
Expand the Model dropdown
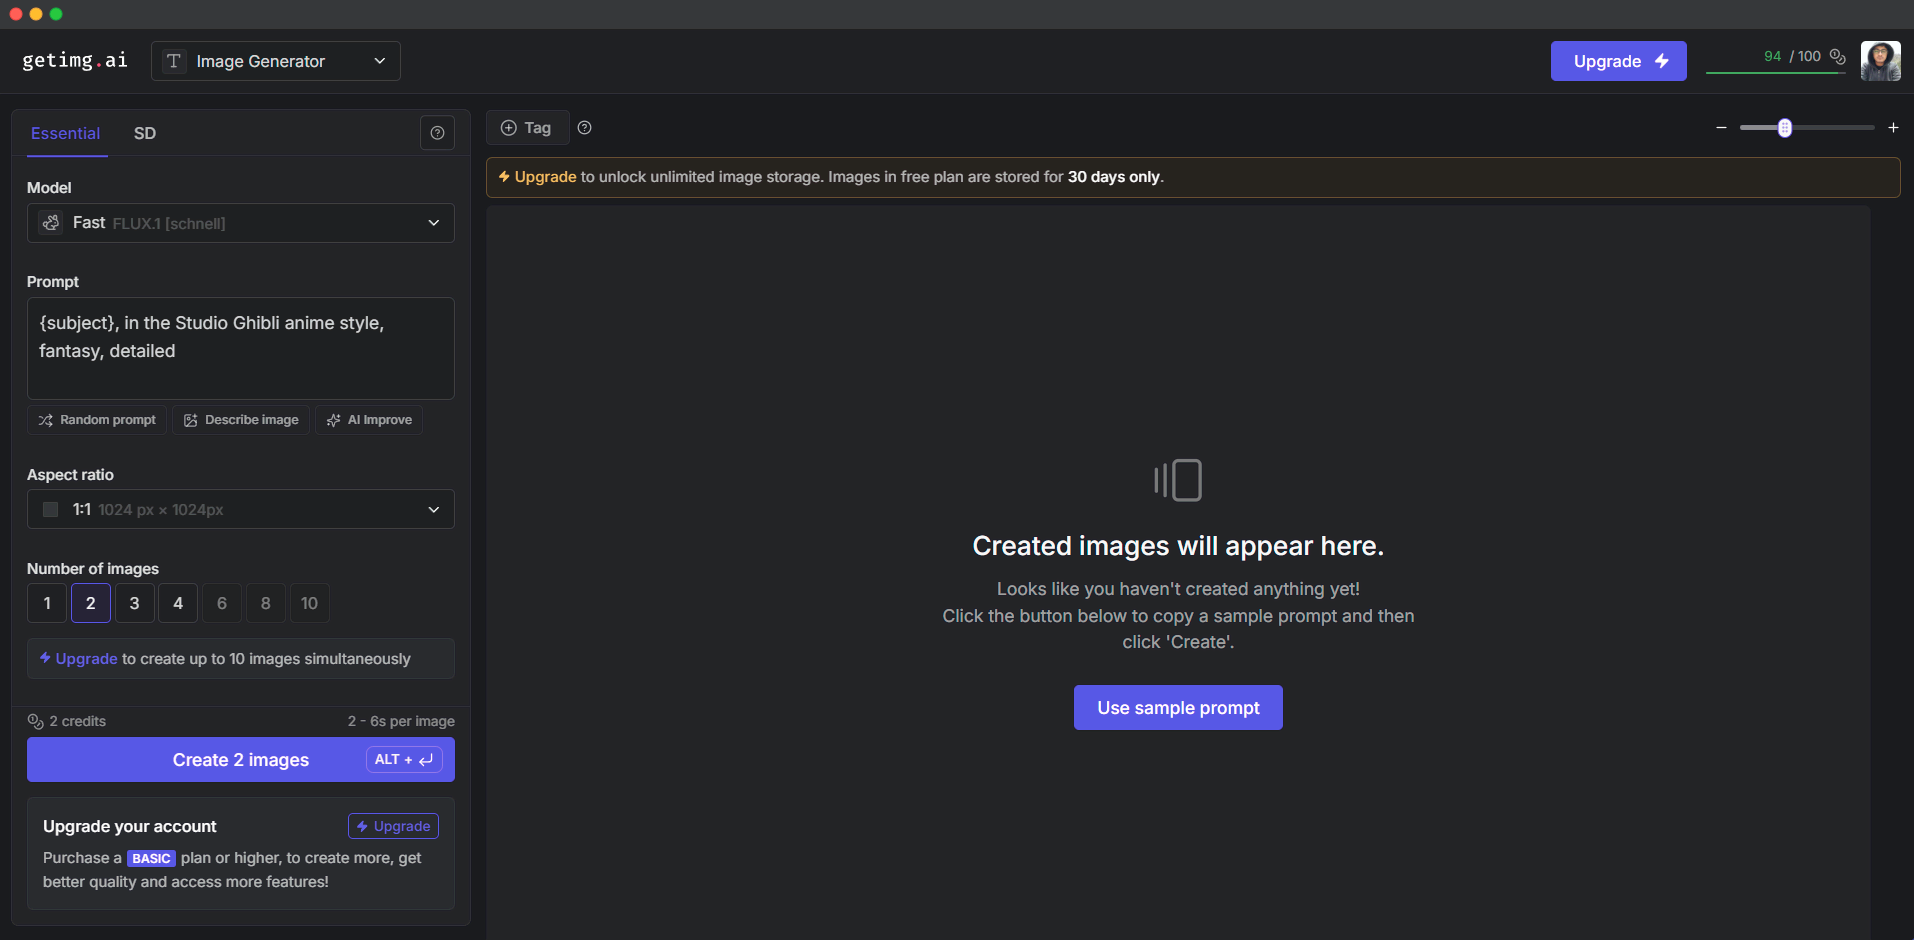pos(241,223)
